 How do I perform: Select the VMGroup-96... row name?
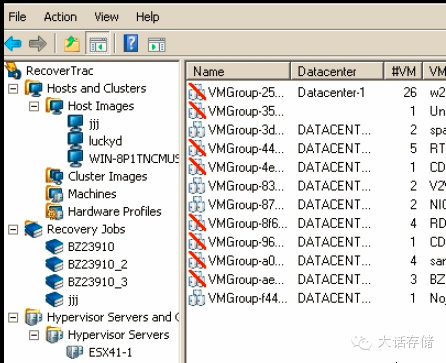246,241
